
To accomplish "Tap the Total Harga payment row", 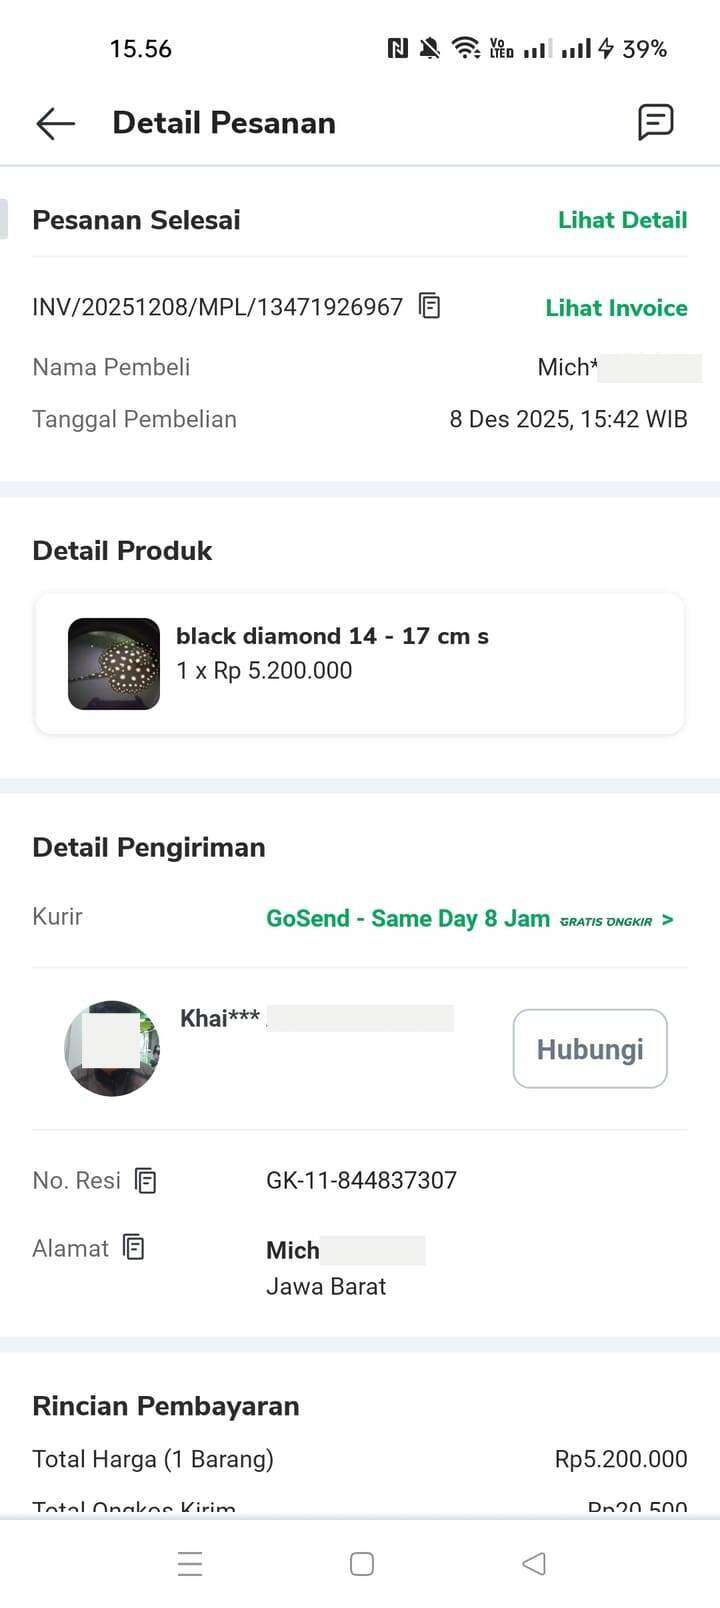I will pyautogui.click(x=359, y=1459).
